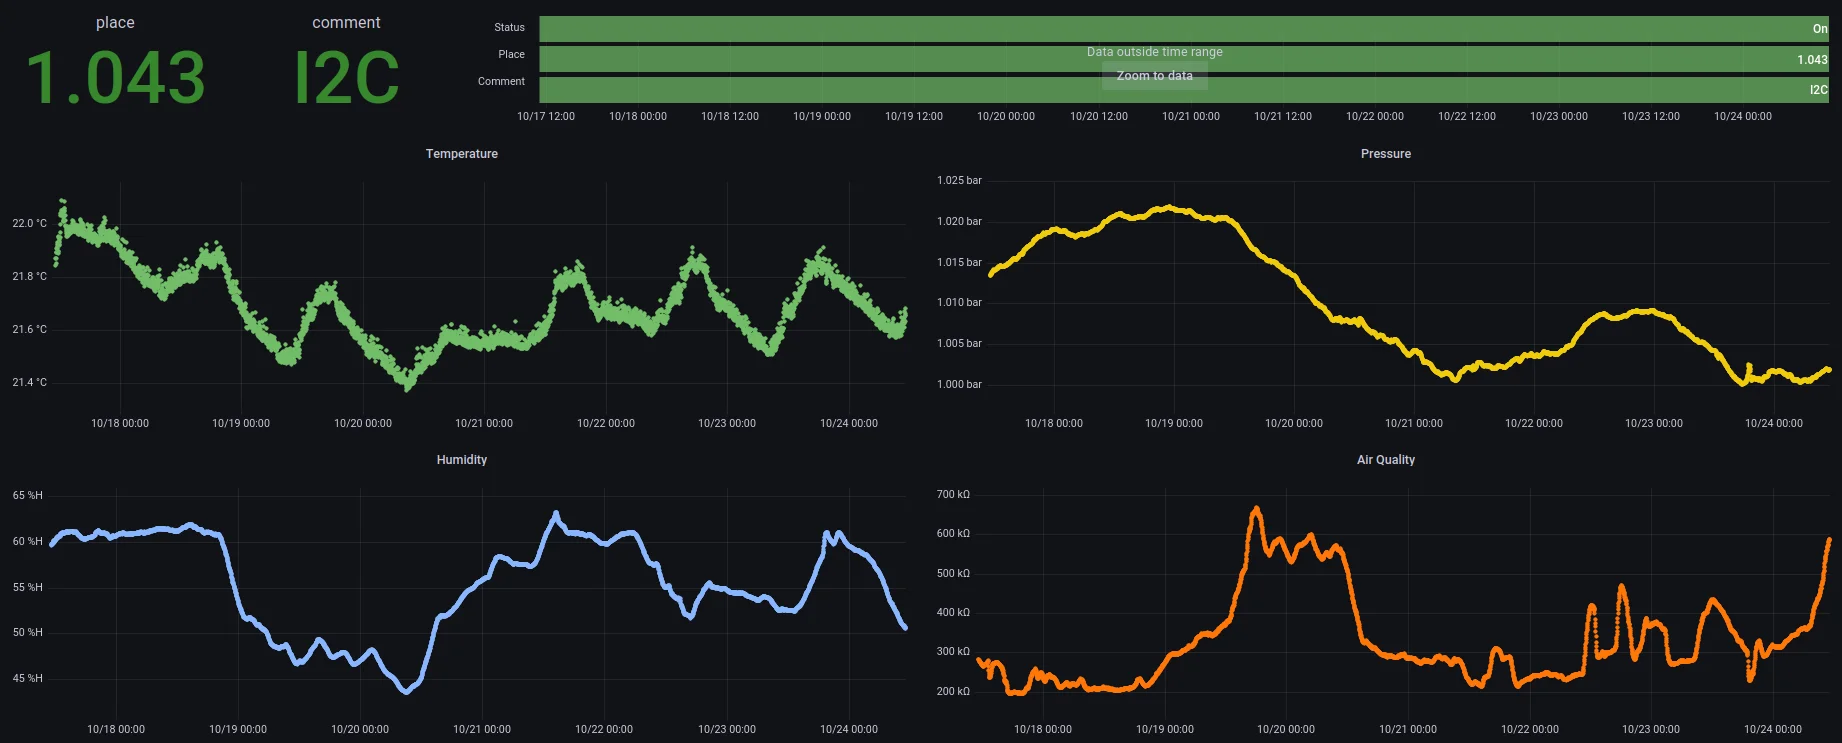Select the Place row label in timeline

click(x=511, y=55)
